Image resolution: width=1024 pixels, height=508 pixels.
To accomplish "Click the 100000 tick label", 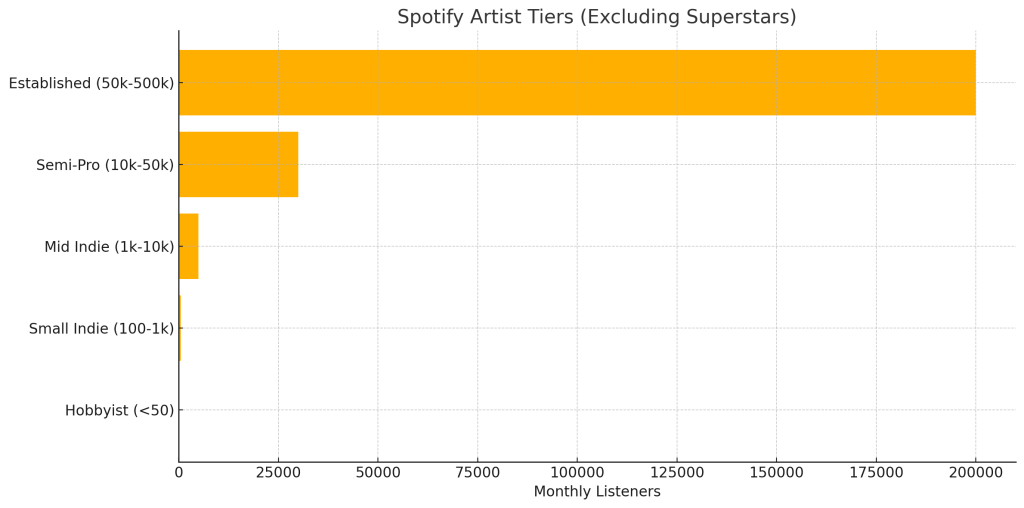I will 577,473.
